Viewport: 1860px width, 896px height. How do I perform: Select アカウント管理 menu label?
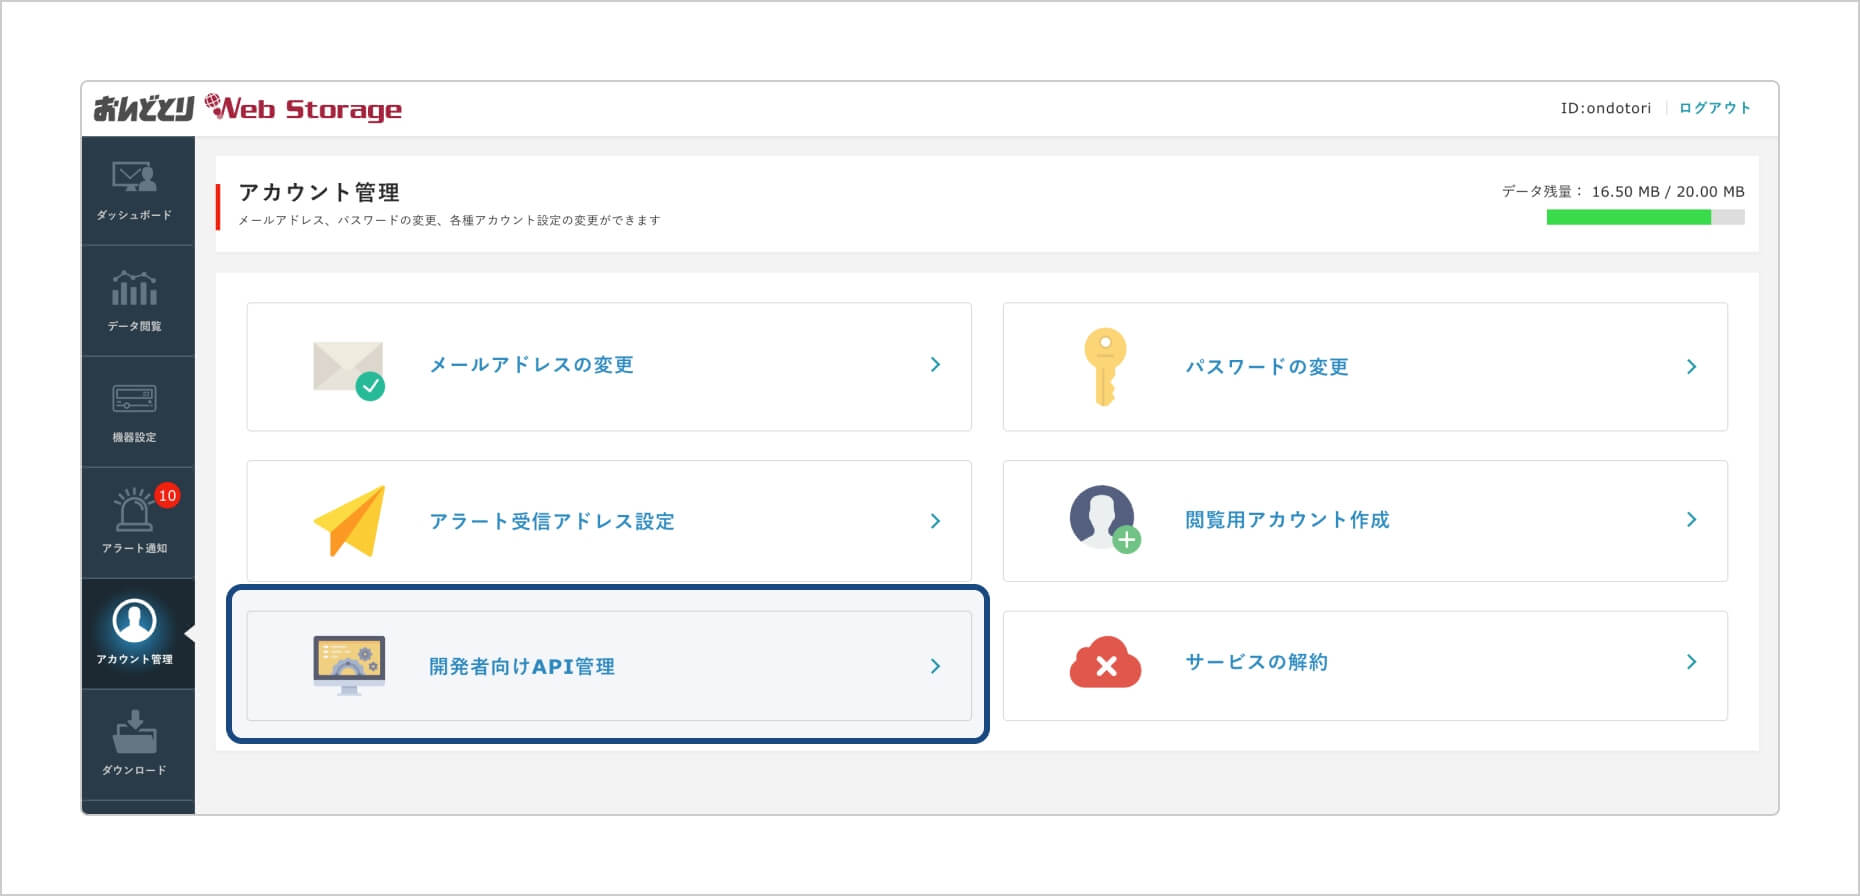click(x=134, y=659)
